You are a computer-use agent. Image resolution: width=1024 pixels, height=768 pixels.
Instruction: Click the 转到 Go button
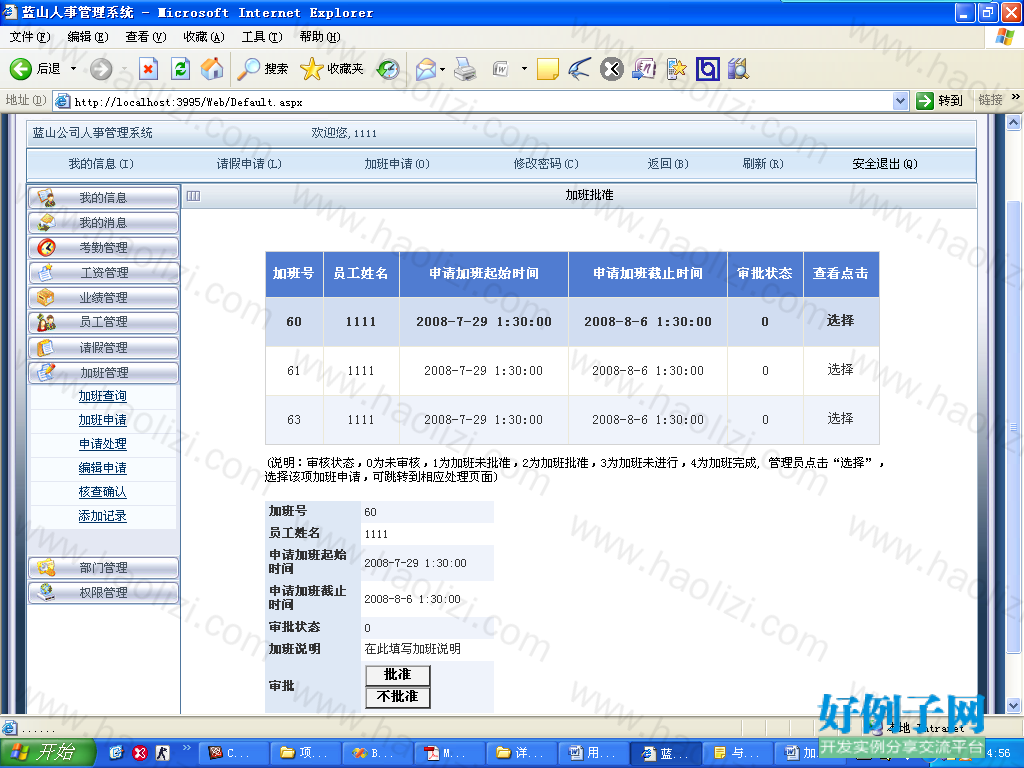pos(940,101)
